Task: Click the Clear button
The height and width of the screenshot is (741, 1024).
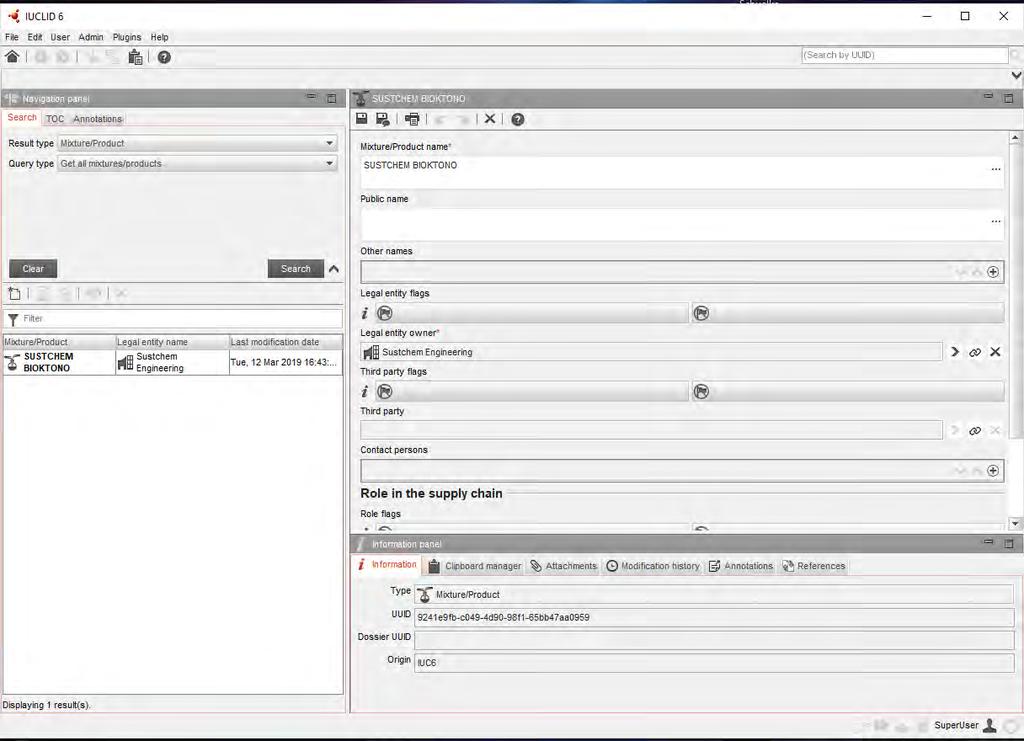Action: [x=33, y=269]
